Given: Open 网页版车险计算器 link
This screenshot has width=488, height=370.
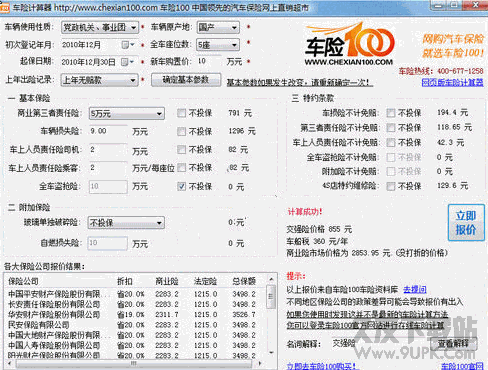Looking at the screenshot, I should pyautogui.click(x=452, y=82).
